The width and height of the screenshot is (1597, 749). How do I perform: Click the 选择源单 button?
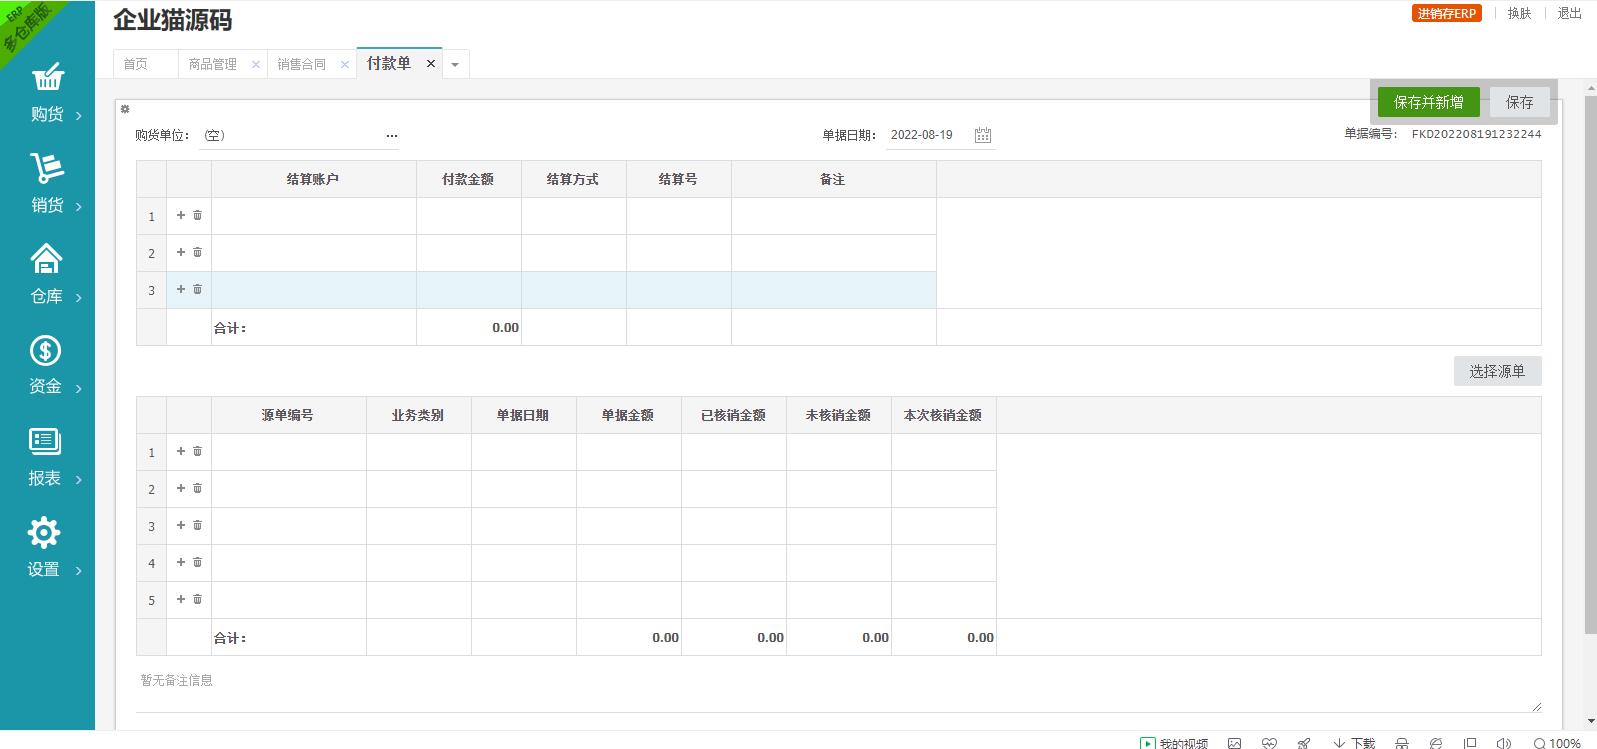[1496, 371]
